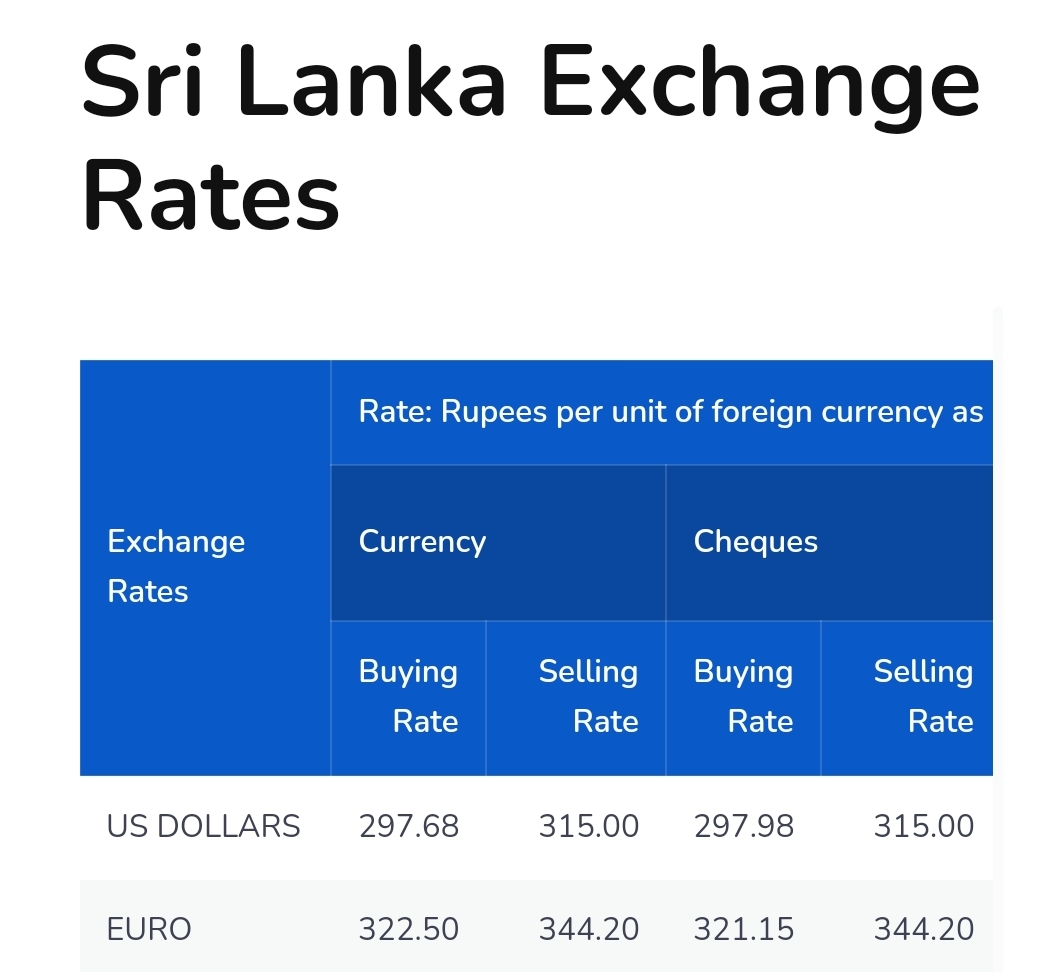Screen dimensions: 1054x972
Task: Click US dollar currency selling rate cell
Action: (x=588, y=826)
